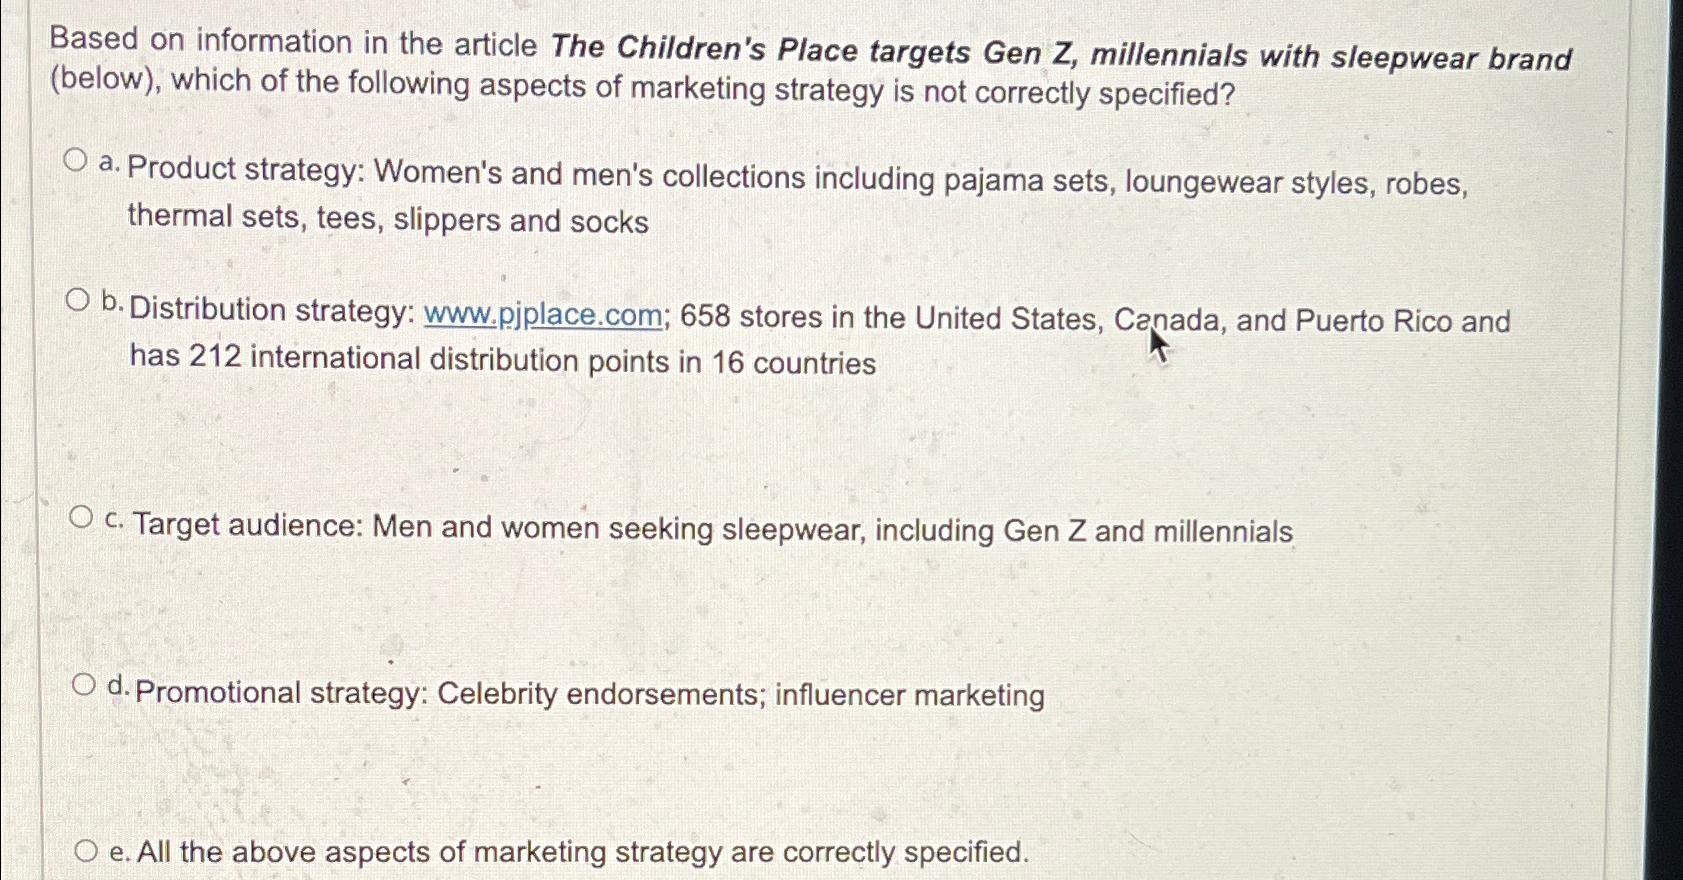
Task: Select radio button for option a
Action: (75, 160)
